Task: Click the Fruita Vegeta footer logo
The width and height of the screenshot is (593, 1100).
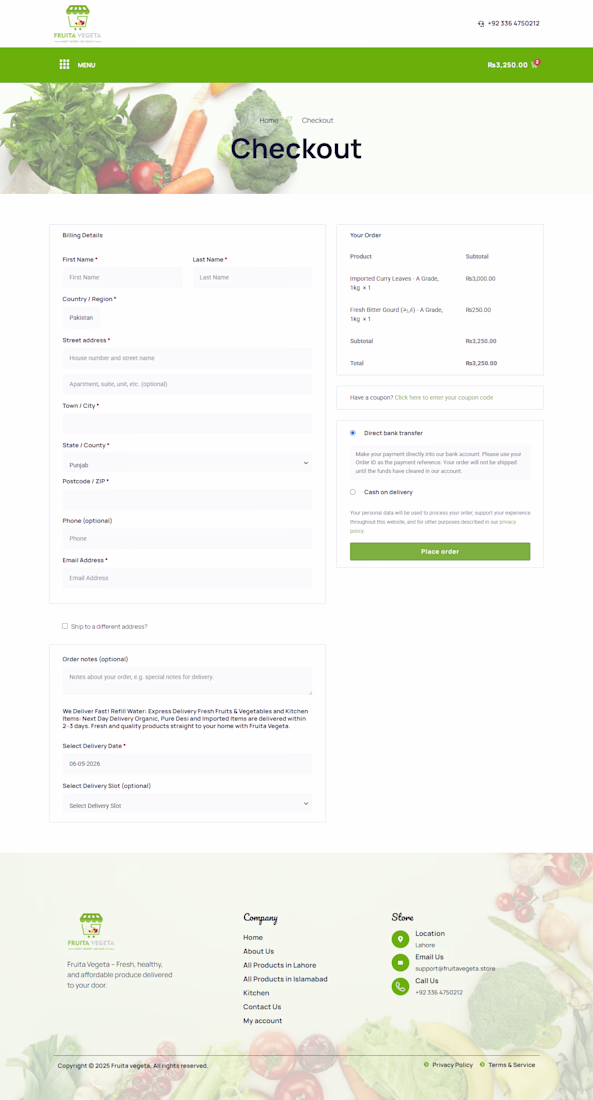Action: pos(91,932)
